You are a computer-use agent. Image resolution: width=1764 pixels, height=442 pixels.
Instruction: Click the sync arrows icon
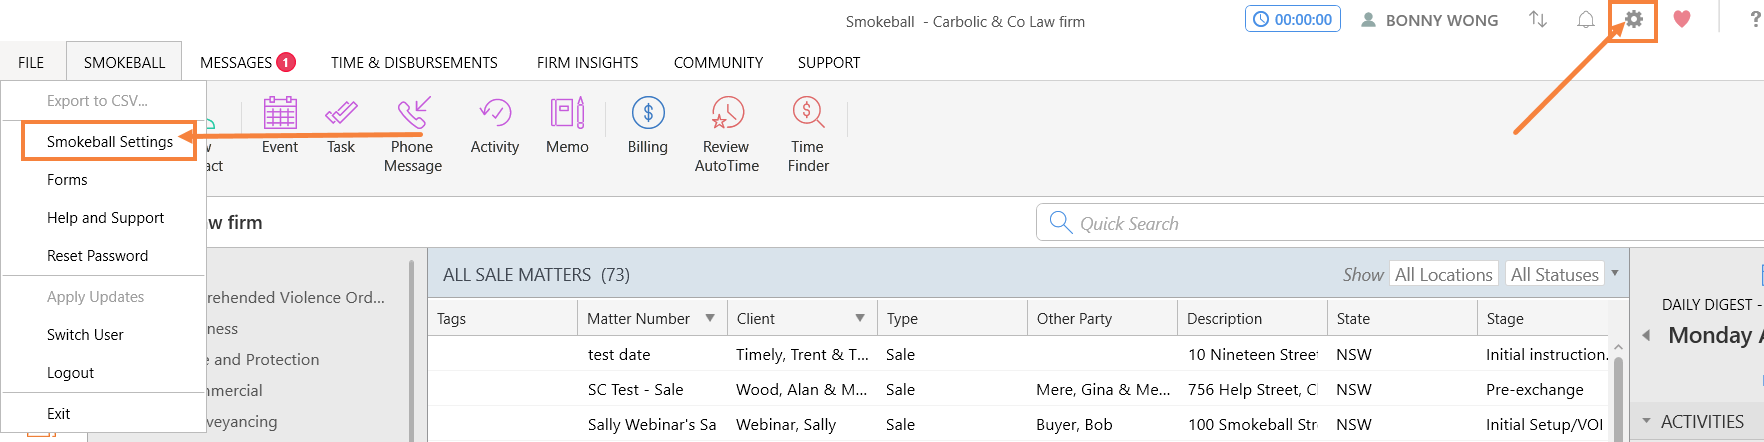1538,20
